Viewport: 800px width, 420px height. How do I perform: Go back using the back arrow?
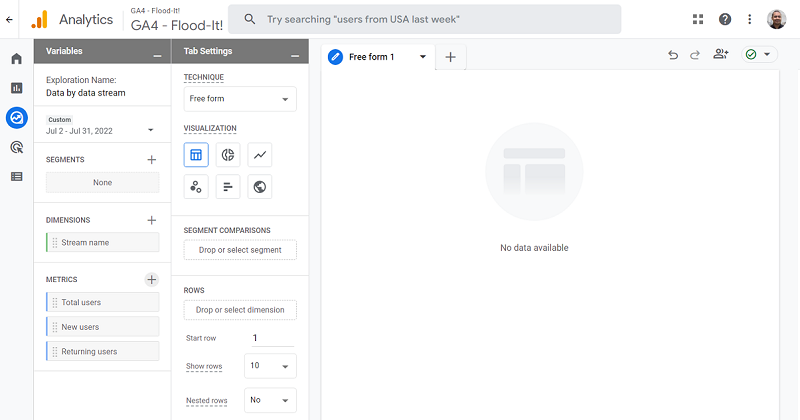[x=9, y=19]
